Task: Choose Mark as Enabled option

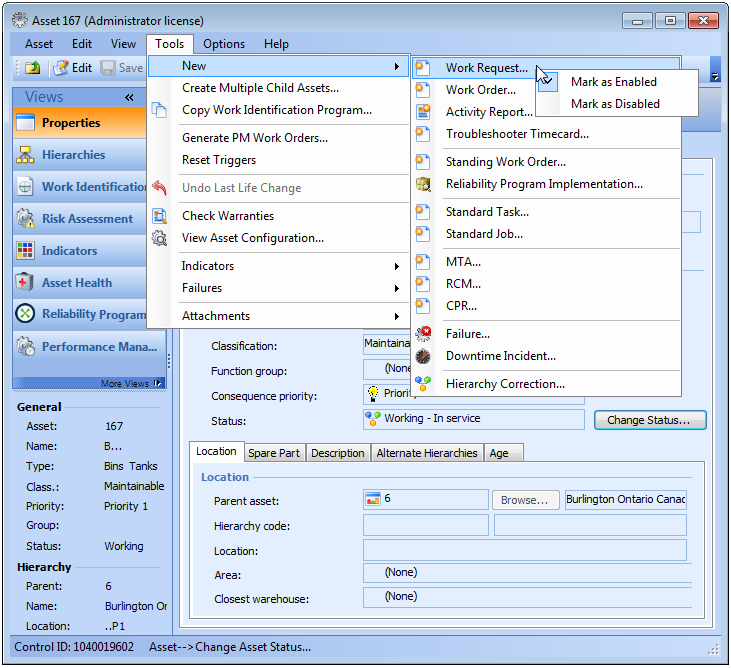Action: coord(613,82)
